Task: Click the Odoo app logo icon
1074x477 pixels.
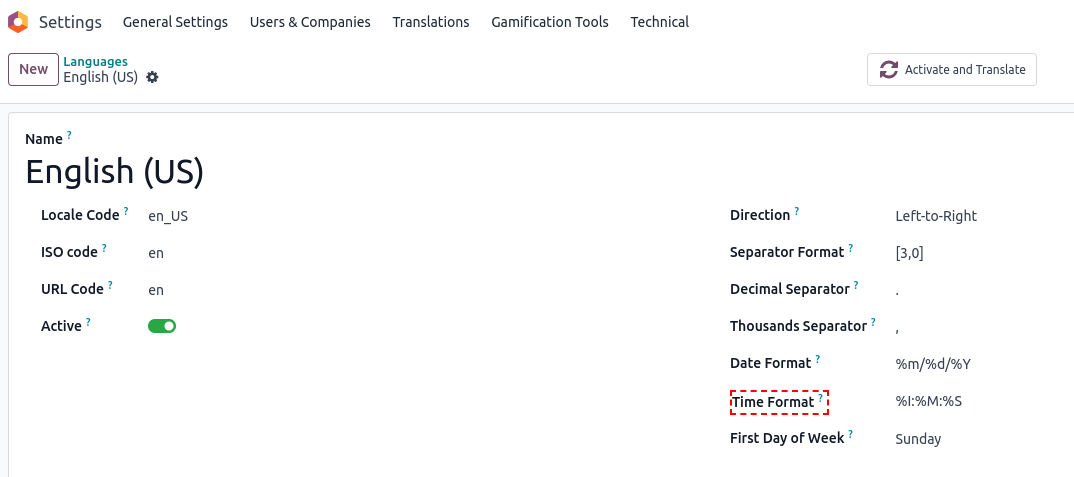Action: [18, 22]
